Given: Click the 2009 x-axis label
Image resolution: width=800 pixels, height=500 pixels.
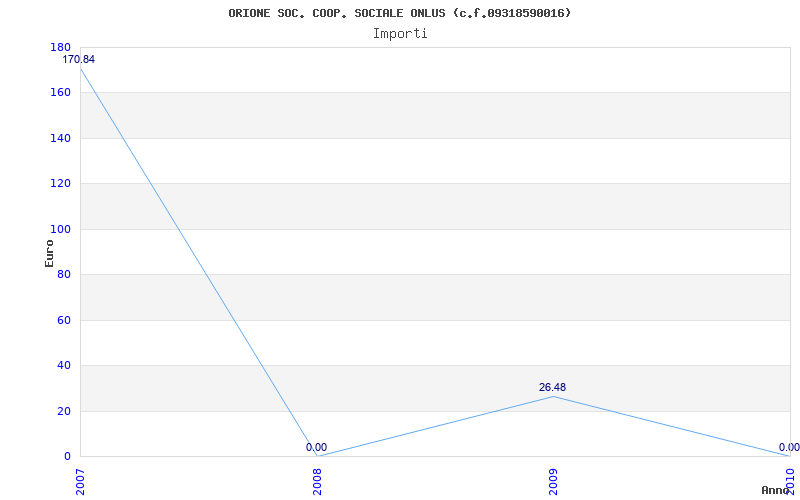Looking at the screenshot, I should [x=553, y=482].
